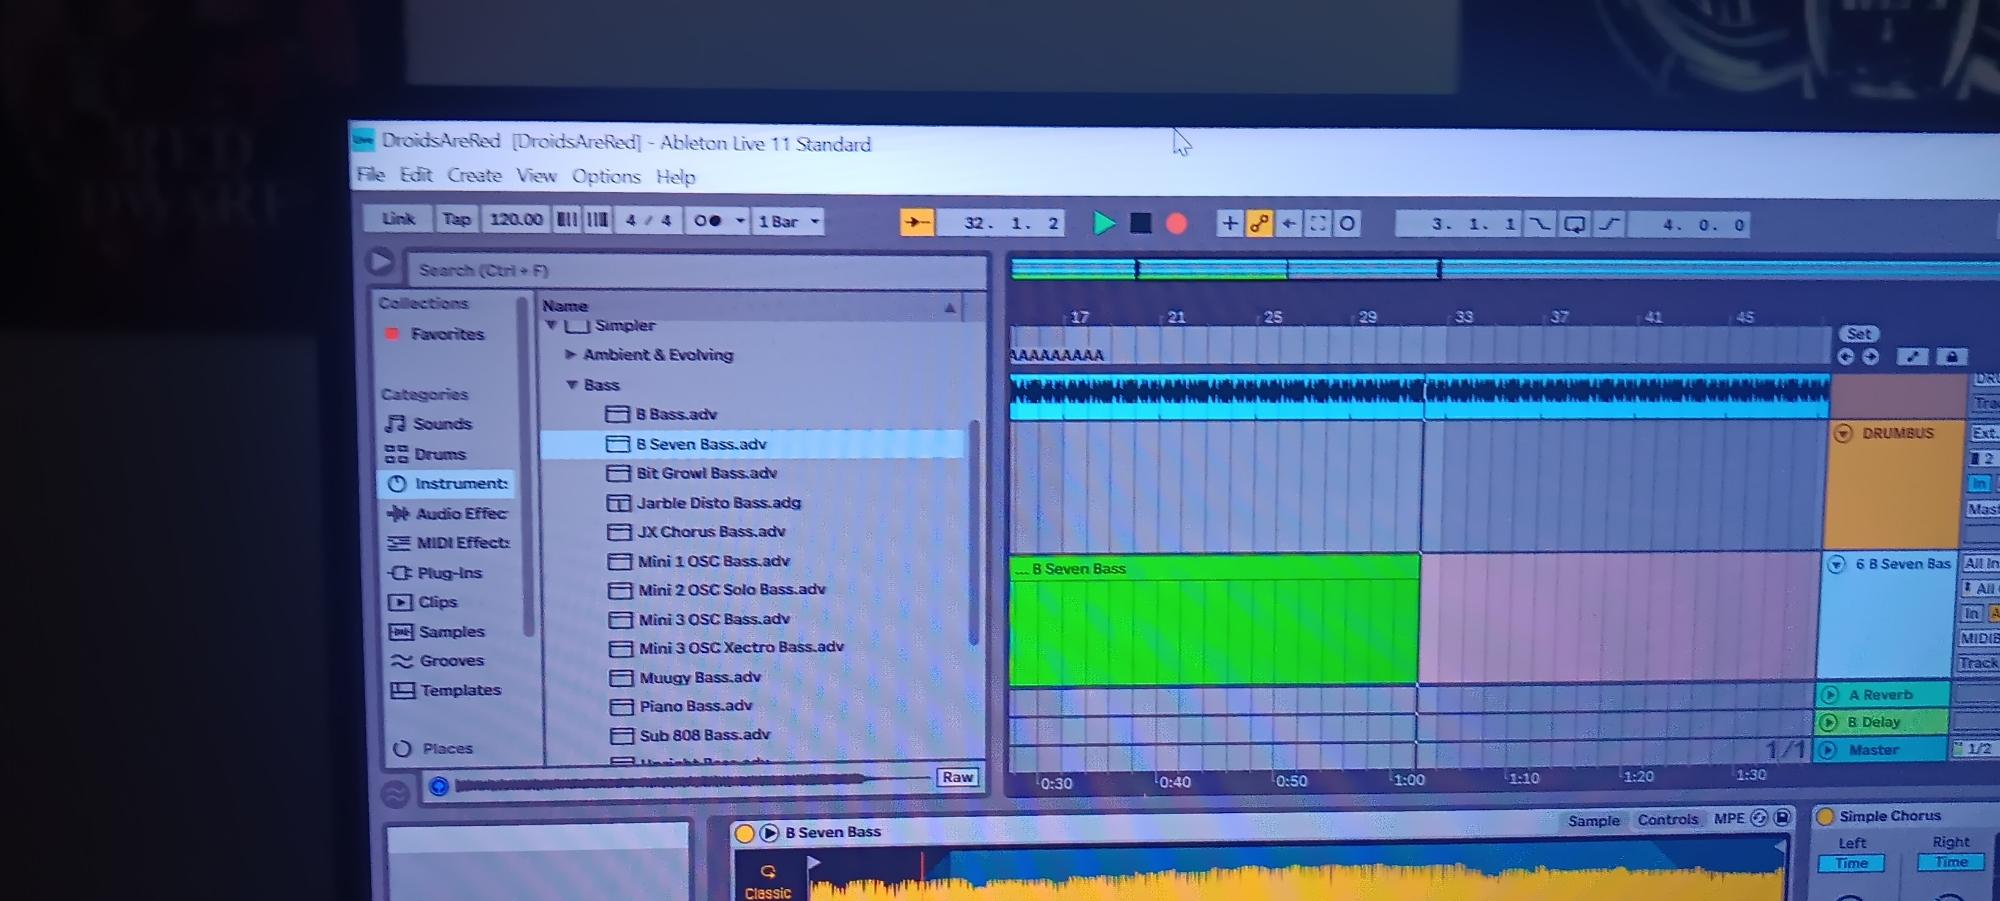Click the Set locator button
The width and height of the screenshot is (2000, 901).
point(1858,334)
